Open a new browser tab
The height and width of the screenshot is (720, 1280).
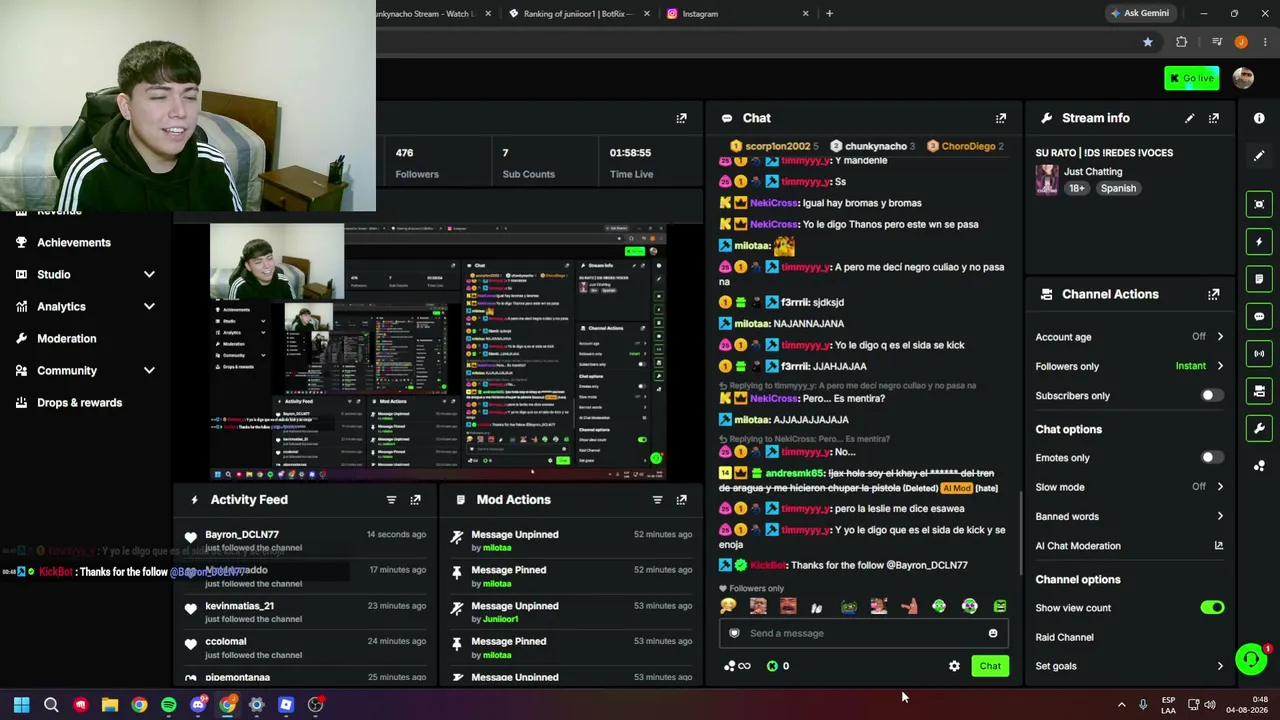coord(829,13)
